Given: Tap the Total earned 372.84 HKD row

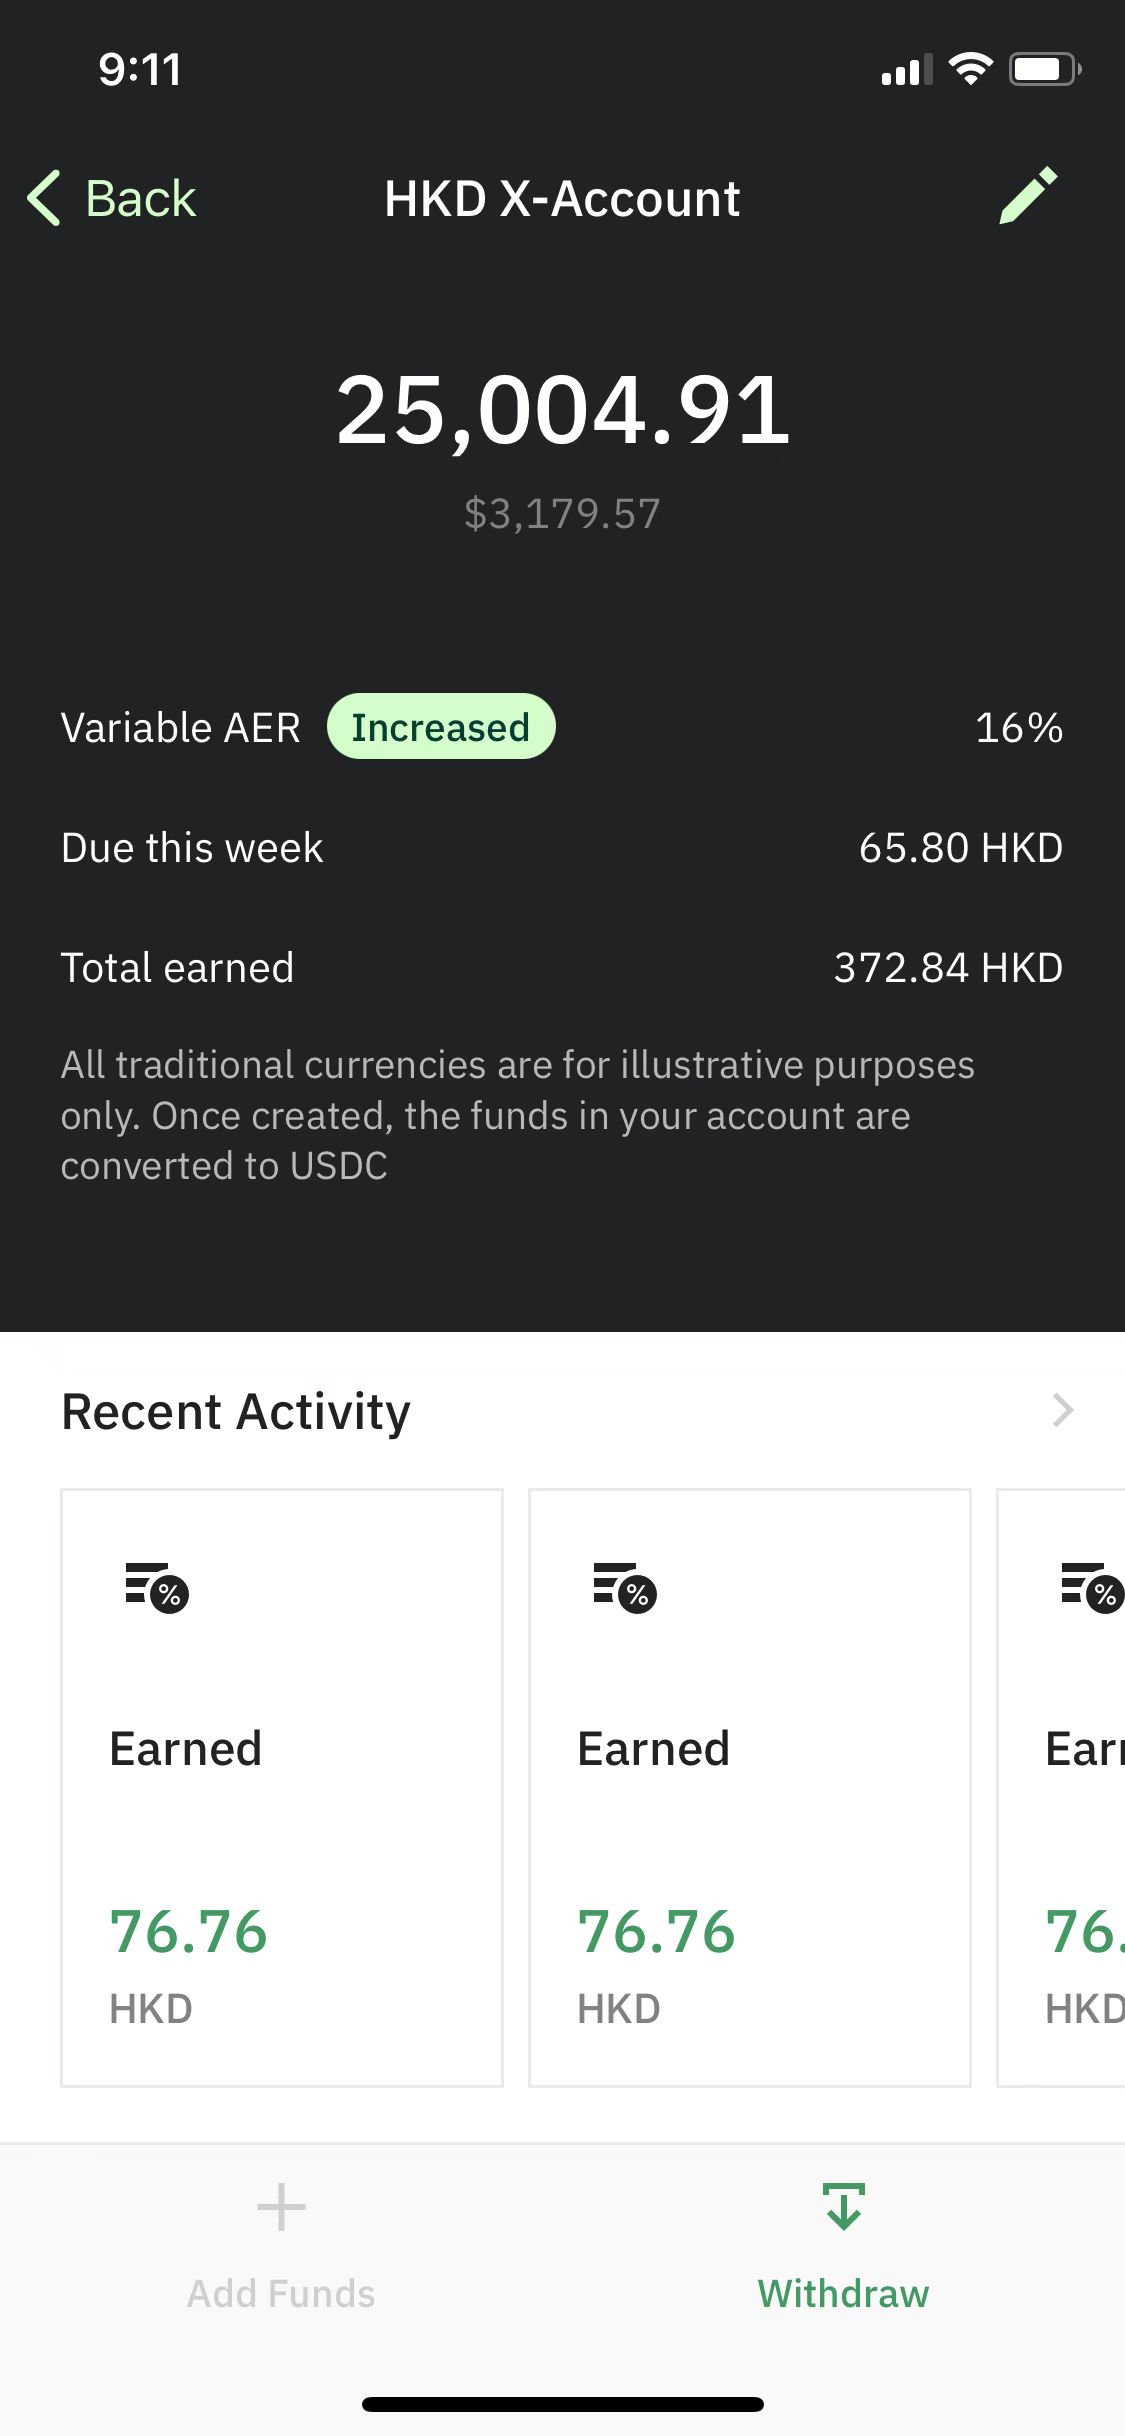Looking at the screenshot, I should (562, 968).
